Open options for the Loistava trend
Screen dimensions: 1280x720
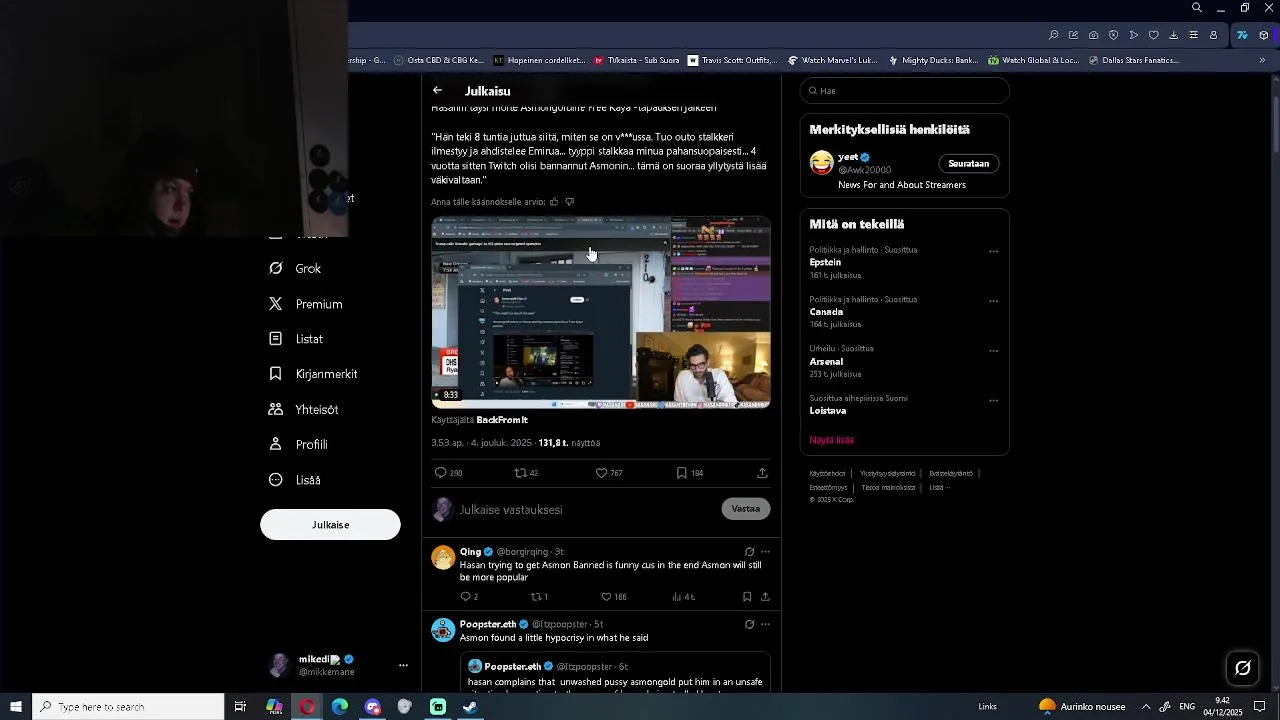tap(993, 400)
